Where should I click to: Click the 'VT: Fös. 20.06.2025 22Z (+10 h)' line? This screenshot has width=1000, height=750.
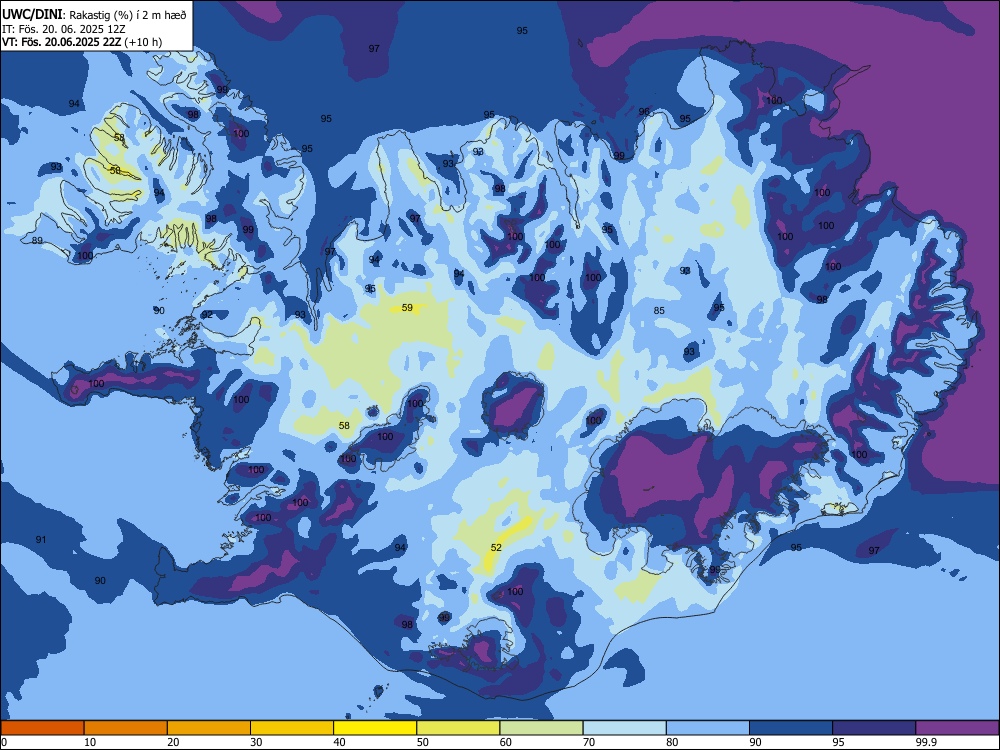82,42
